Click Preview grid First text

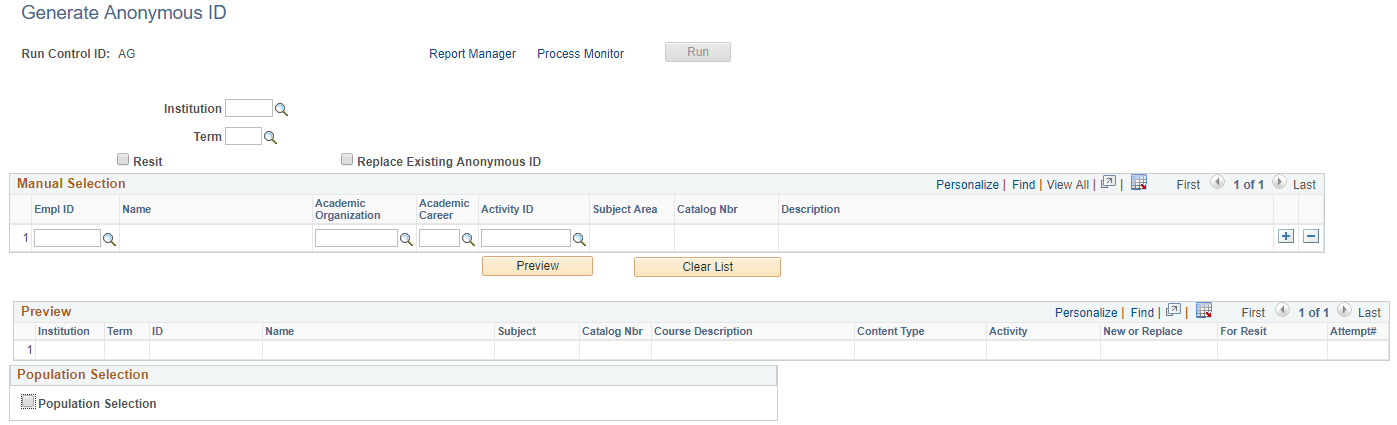pos(1253,313)
